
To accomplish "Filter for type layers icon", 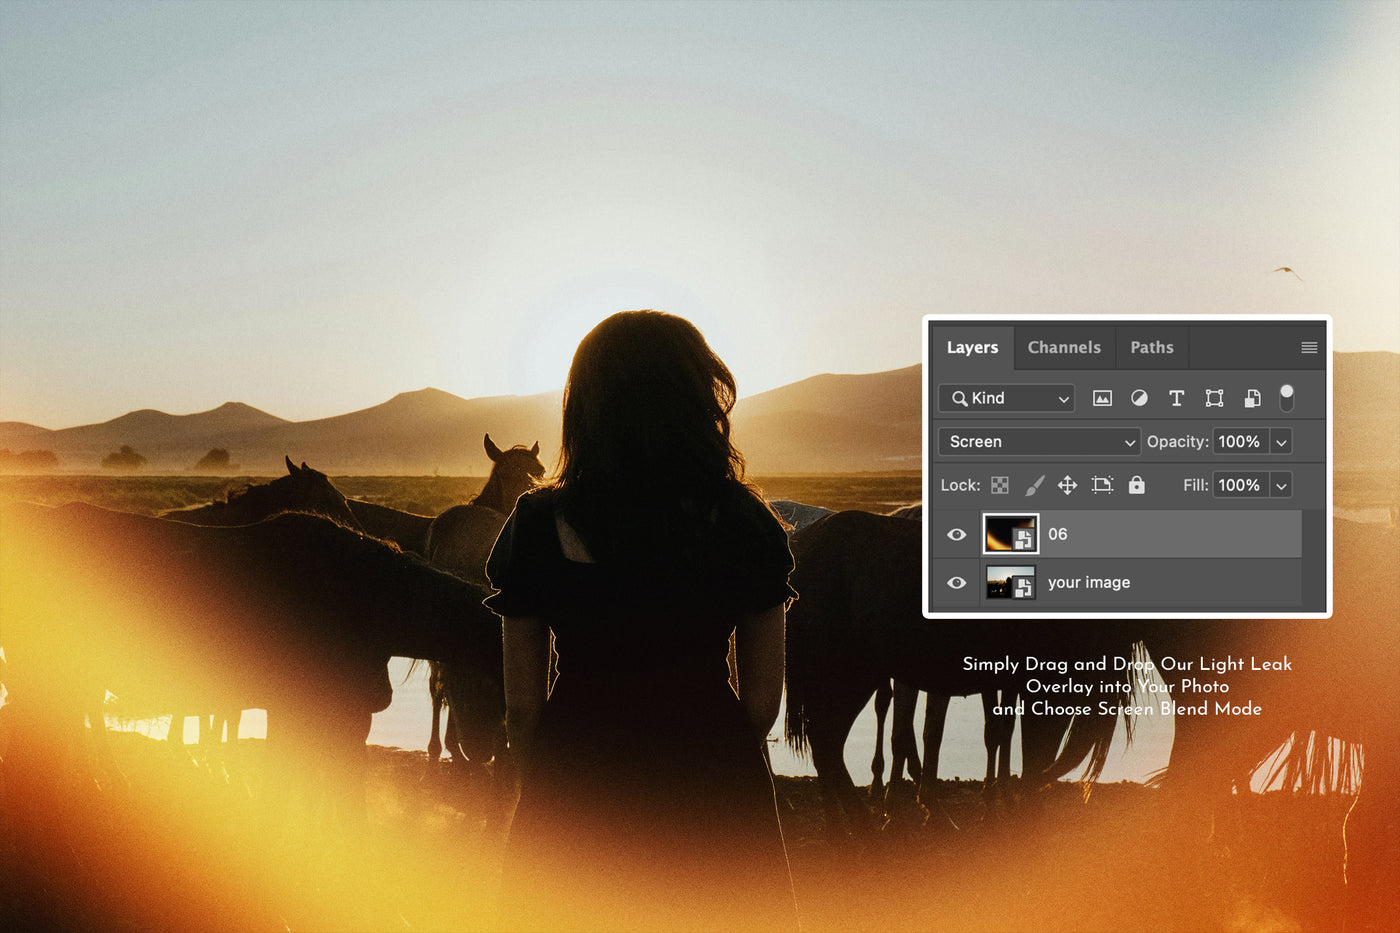I will (1176, 398).
